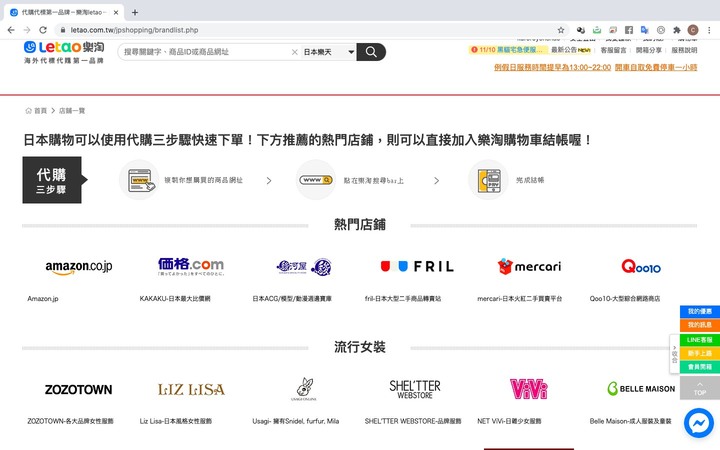Select LINE客服 in side menu
This screenshot has width=720, height=450.
[x=699, y=340]
